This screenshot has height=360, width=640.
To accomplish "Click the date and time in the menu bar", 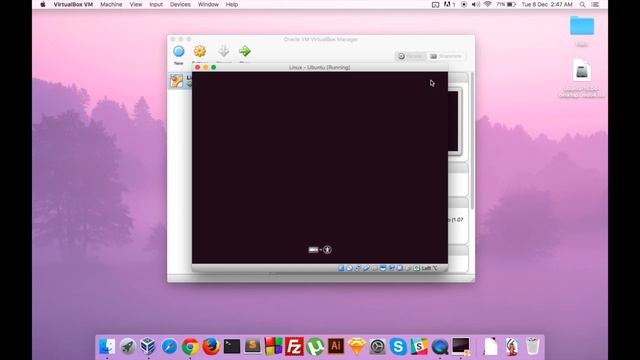I will (x=547, y=4).
